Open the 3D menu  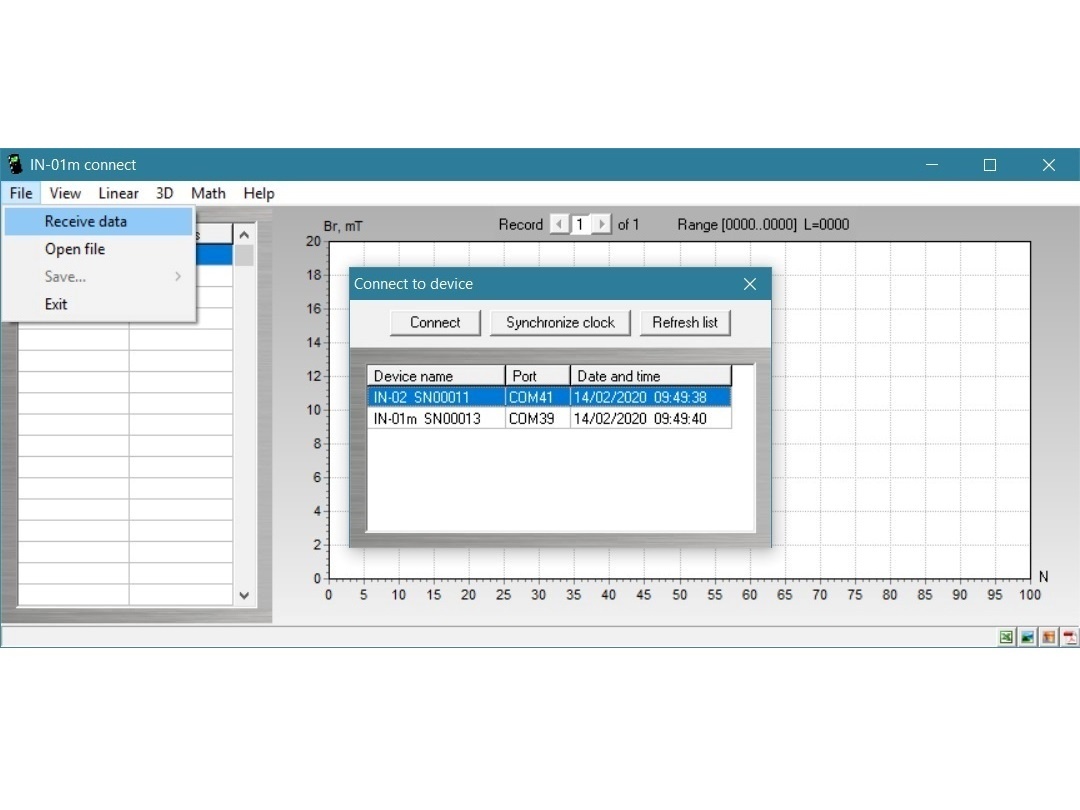pyautogui.click(x=164, y=193)
